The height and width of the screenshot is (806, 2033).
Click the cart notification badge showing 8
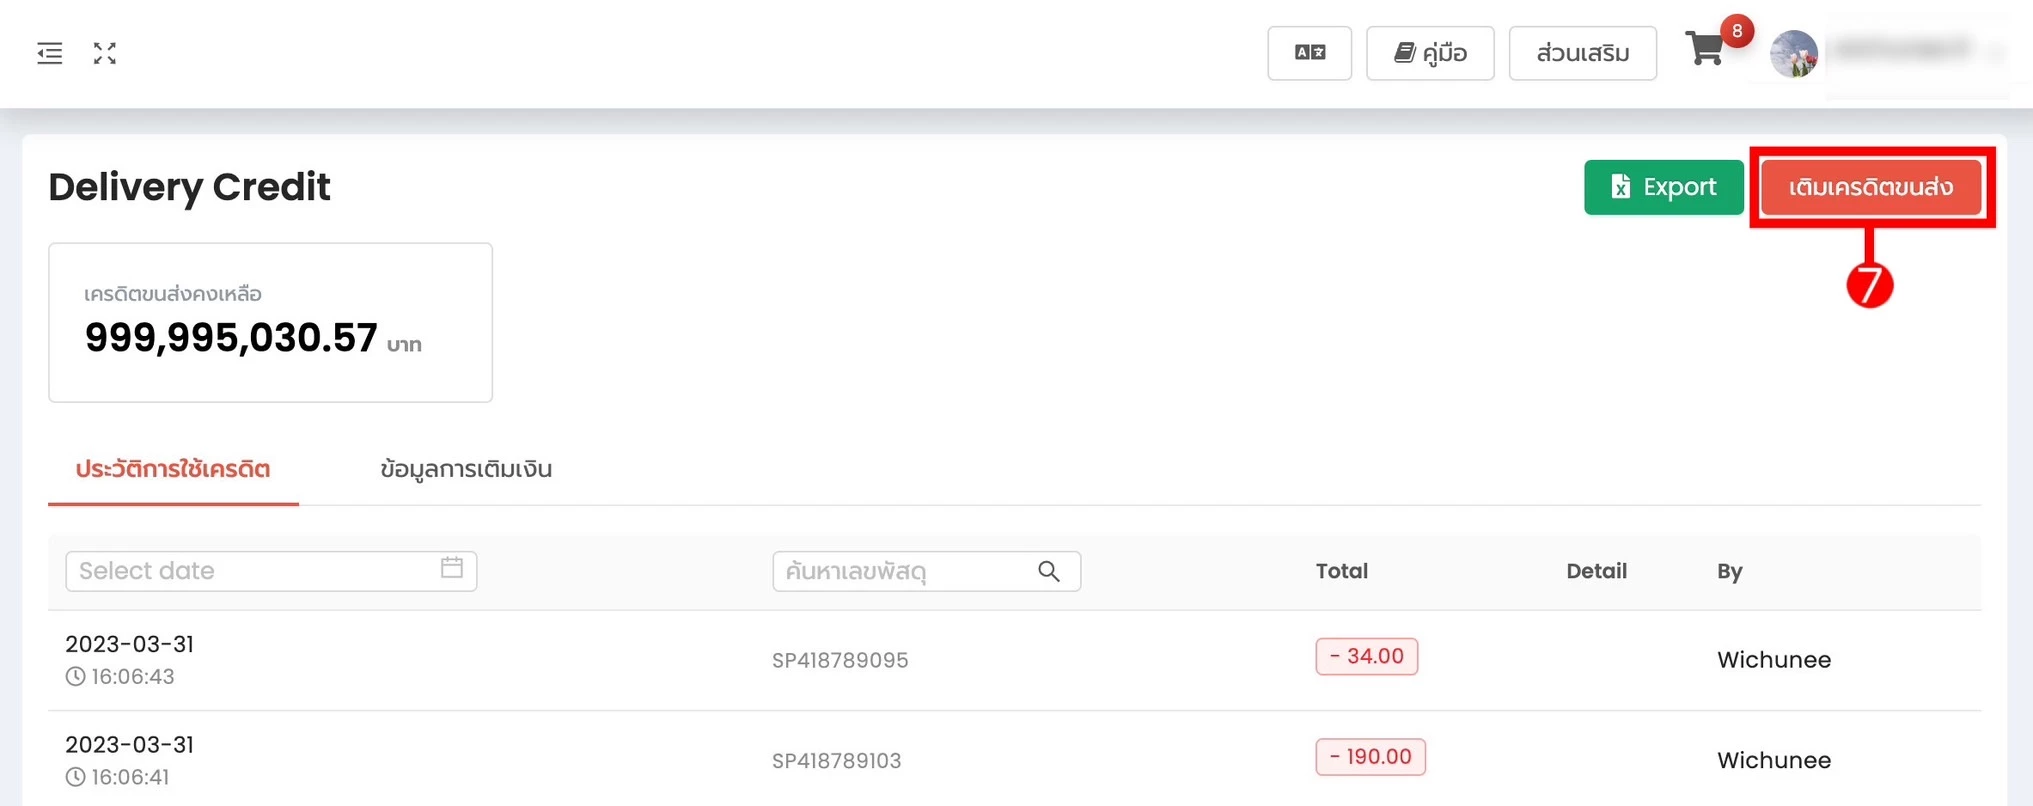pos(1737,31)
